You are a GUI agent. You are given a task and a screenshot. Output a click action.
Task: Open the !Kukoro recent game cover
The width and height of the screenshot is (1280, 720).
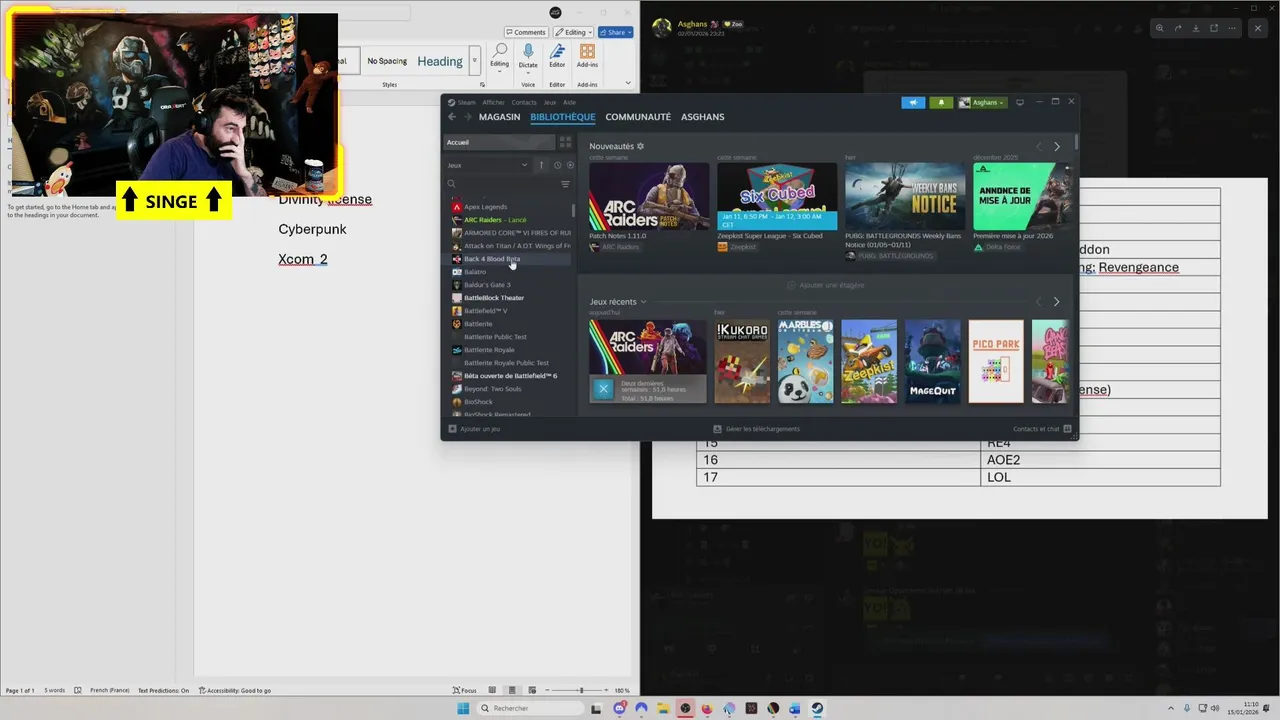coord(742,361)
